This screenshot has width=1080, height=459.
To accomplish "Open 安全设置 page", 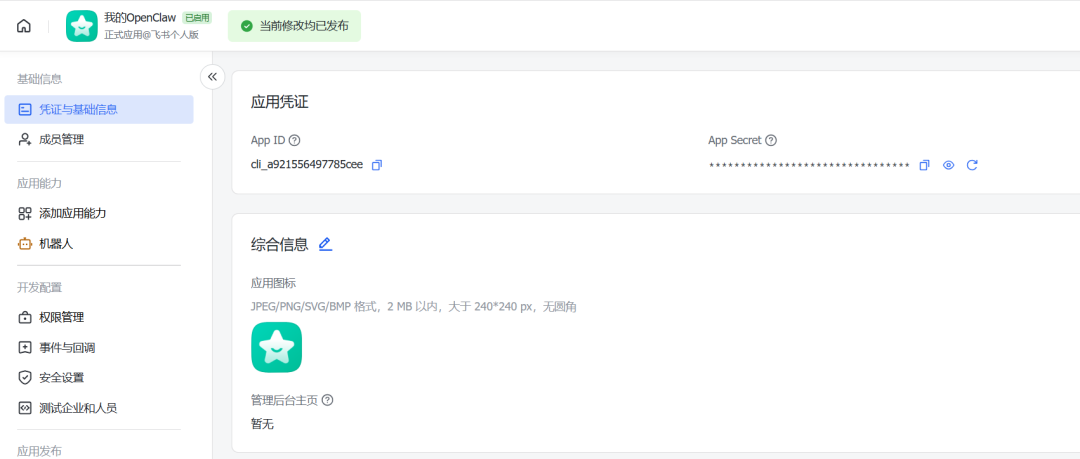I will click(x=61, y=377).
